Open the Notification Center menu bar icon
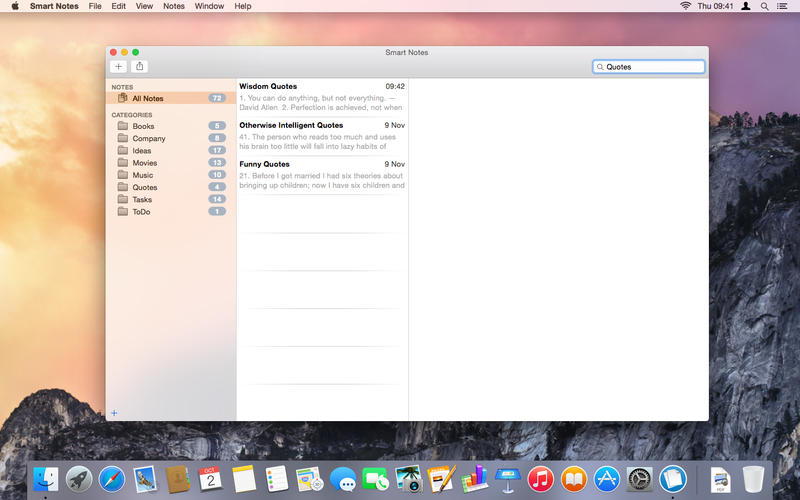The width and height of the screenshot is (800, 500). click(785, 6)
